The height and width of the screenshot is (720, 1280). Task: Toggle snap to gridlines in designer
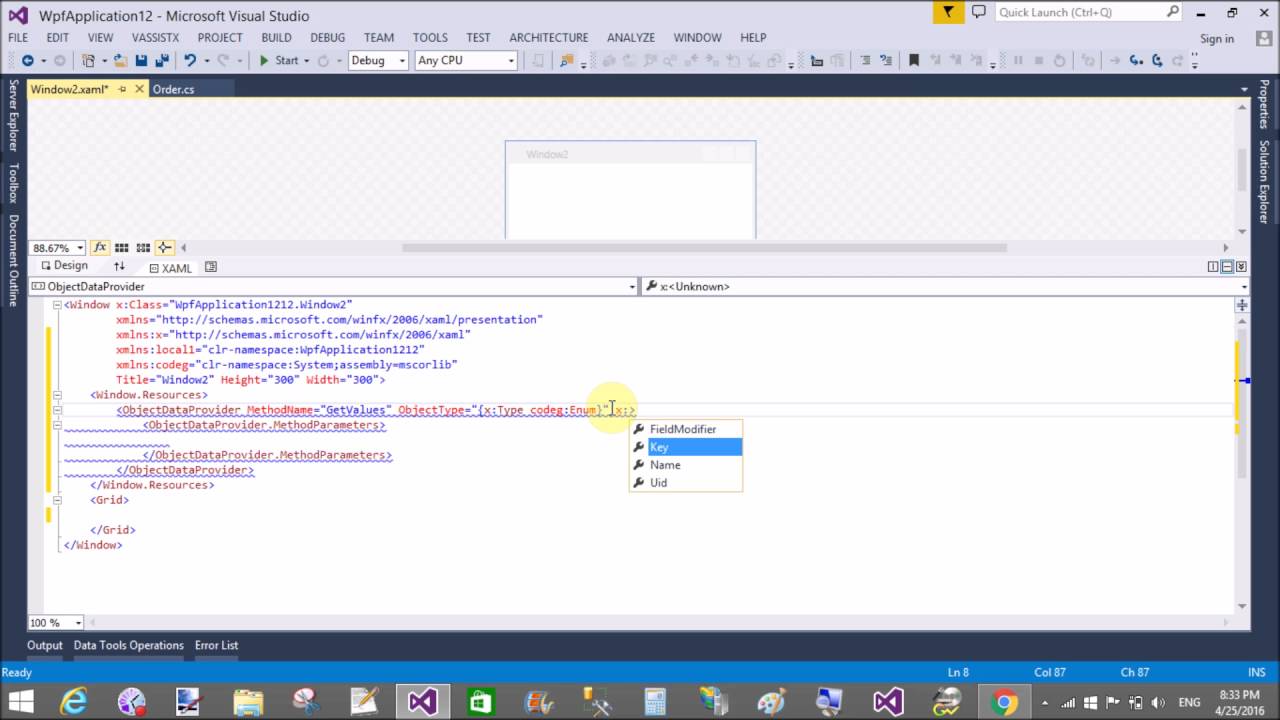point(143,247)
